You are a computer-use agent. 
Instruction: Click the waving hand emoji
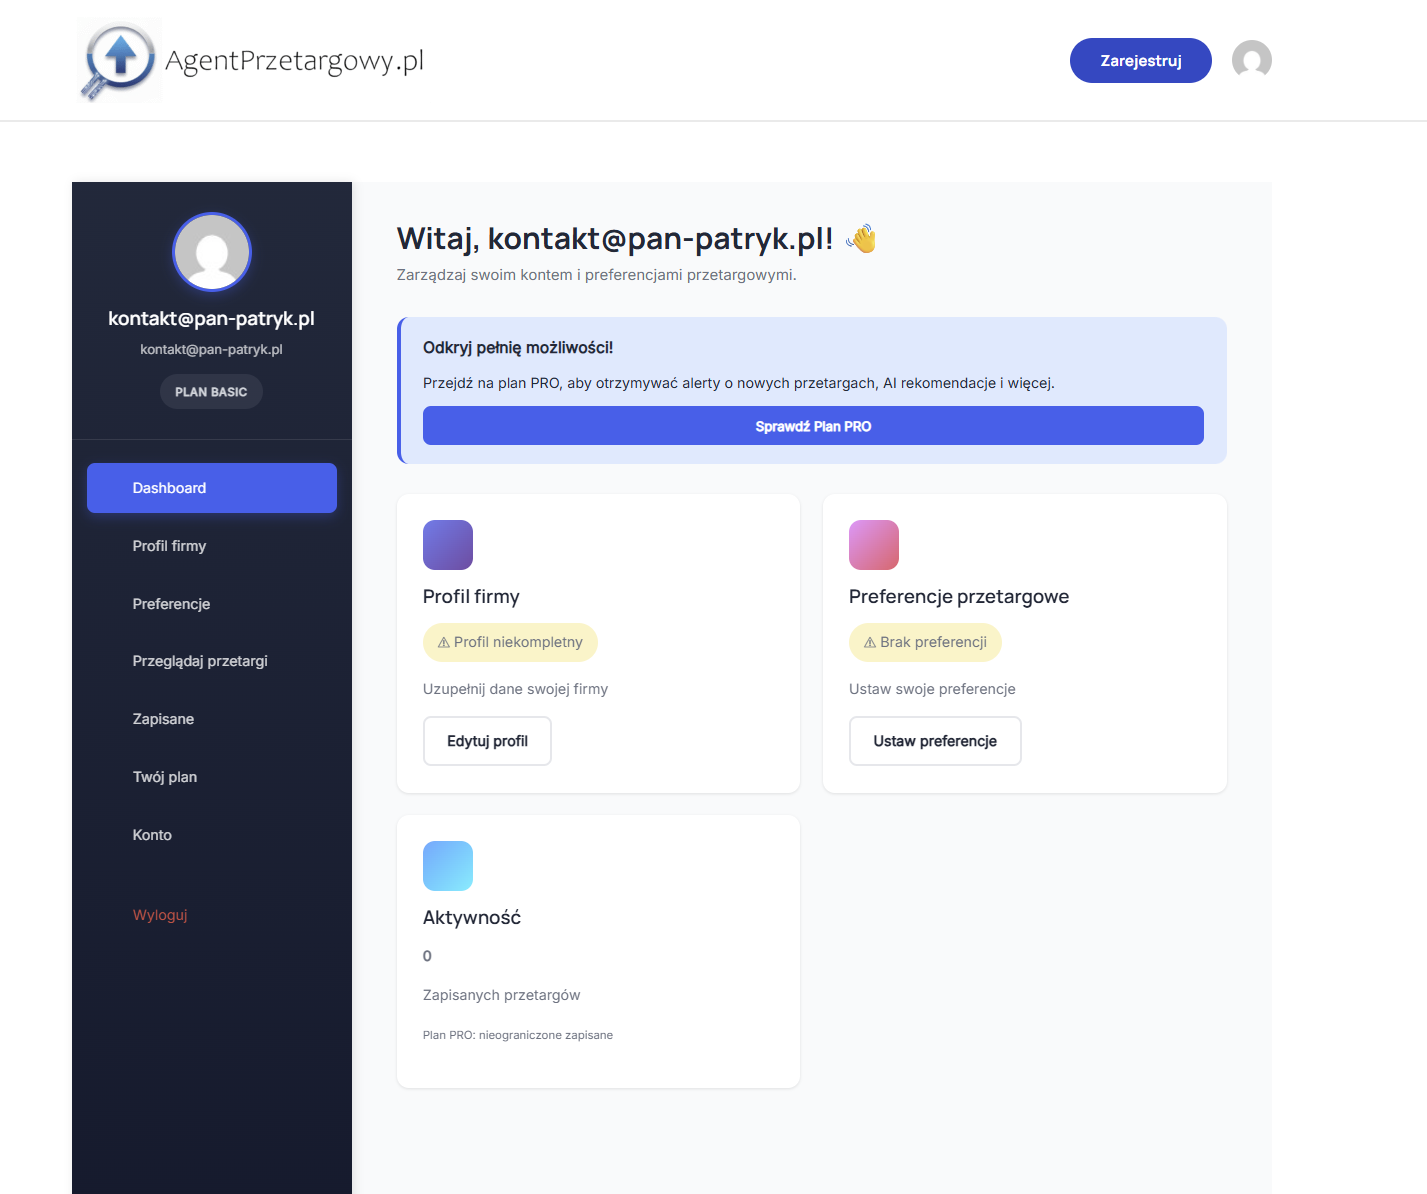tap(861, 239)
